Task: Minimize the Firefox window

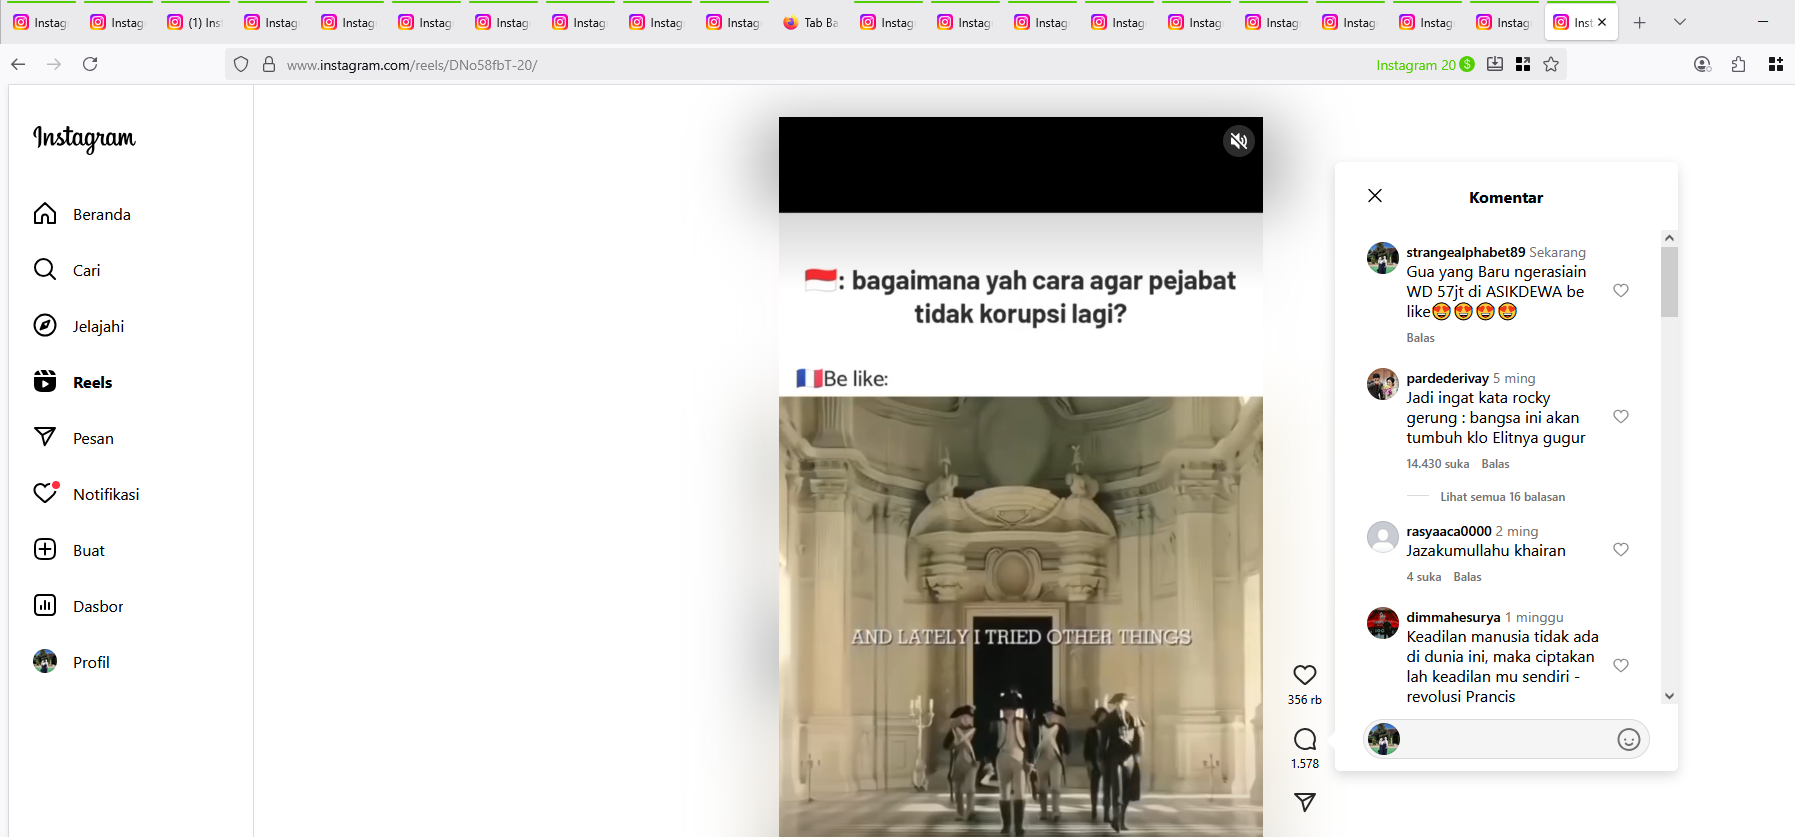Action: coord(1763,22)
